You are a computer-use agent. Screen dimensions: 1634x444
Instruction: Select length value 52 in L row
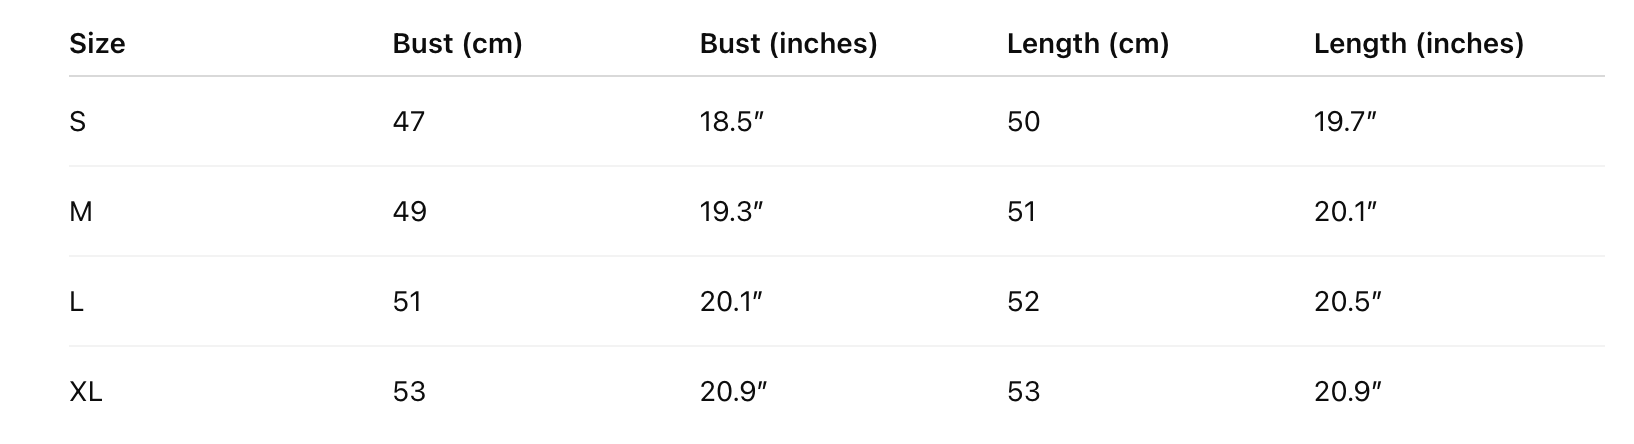(1024, 302)
